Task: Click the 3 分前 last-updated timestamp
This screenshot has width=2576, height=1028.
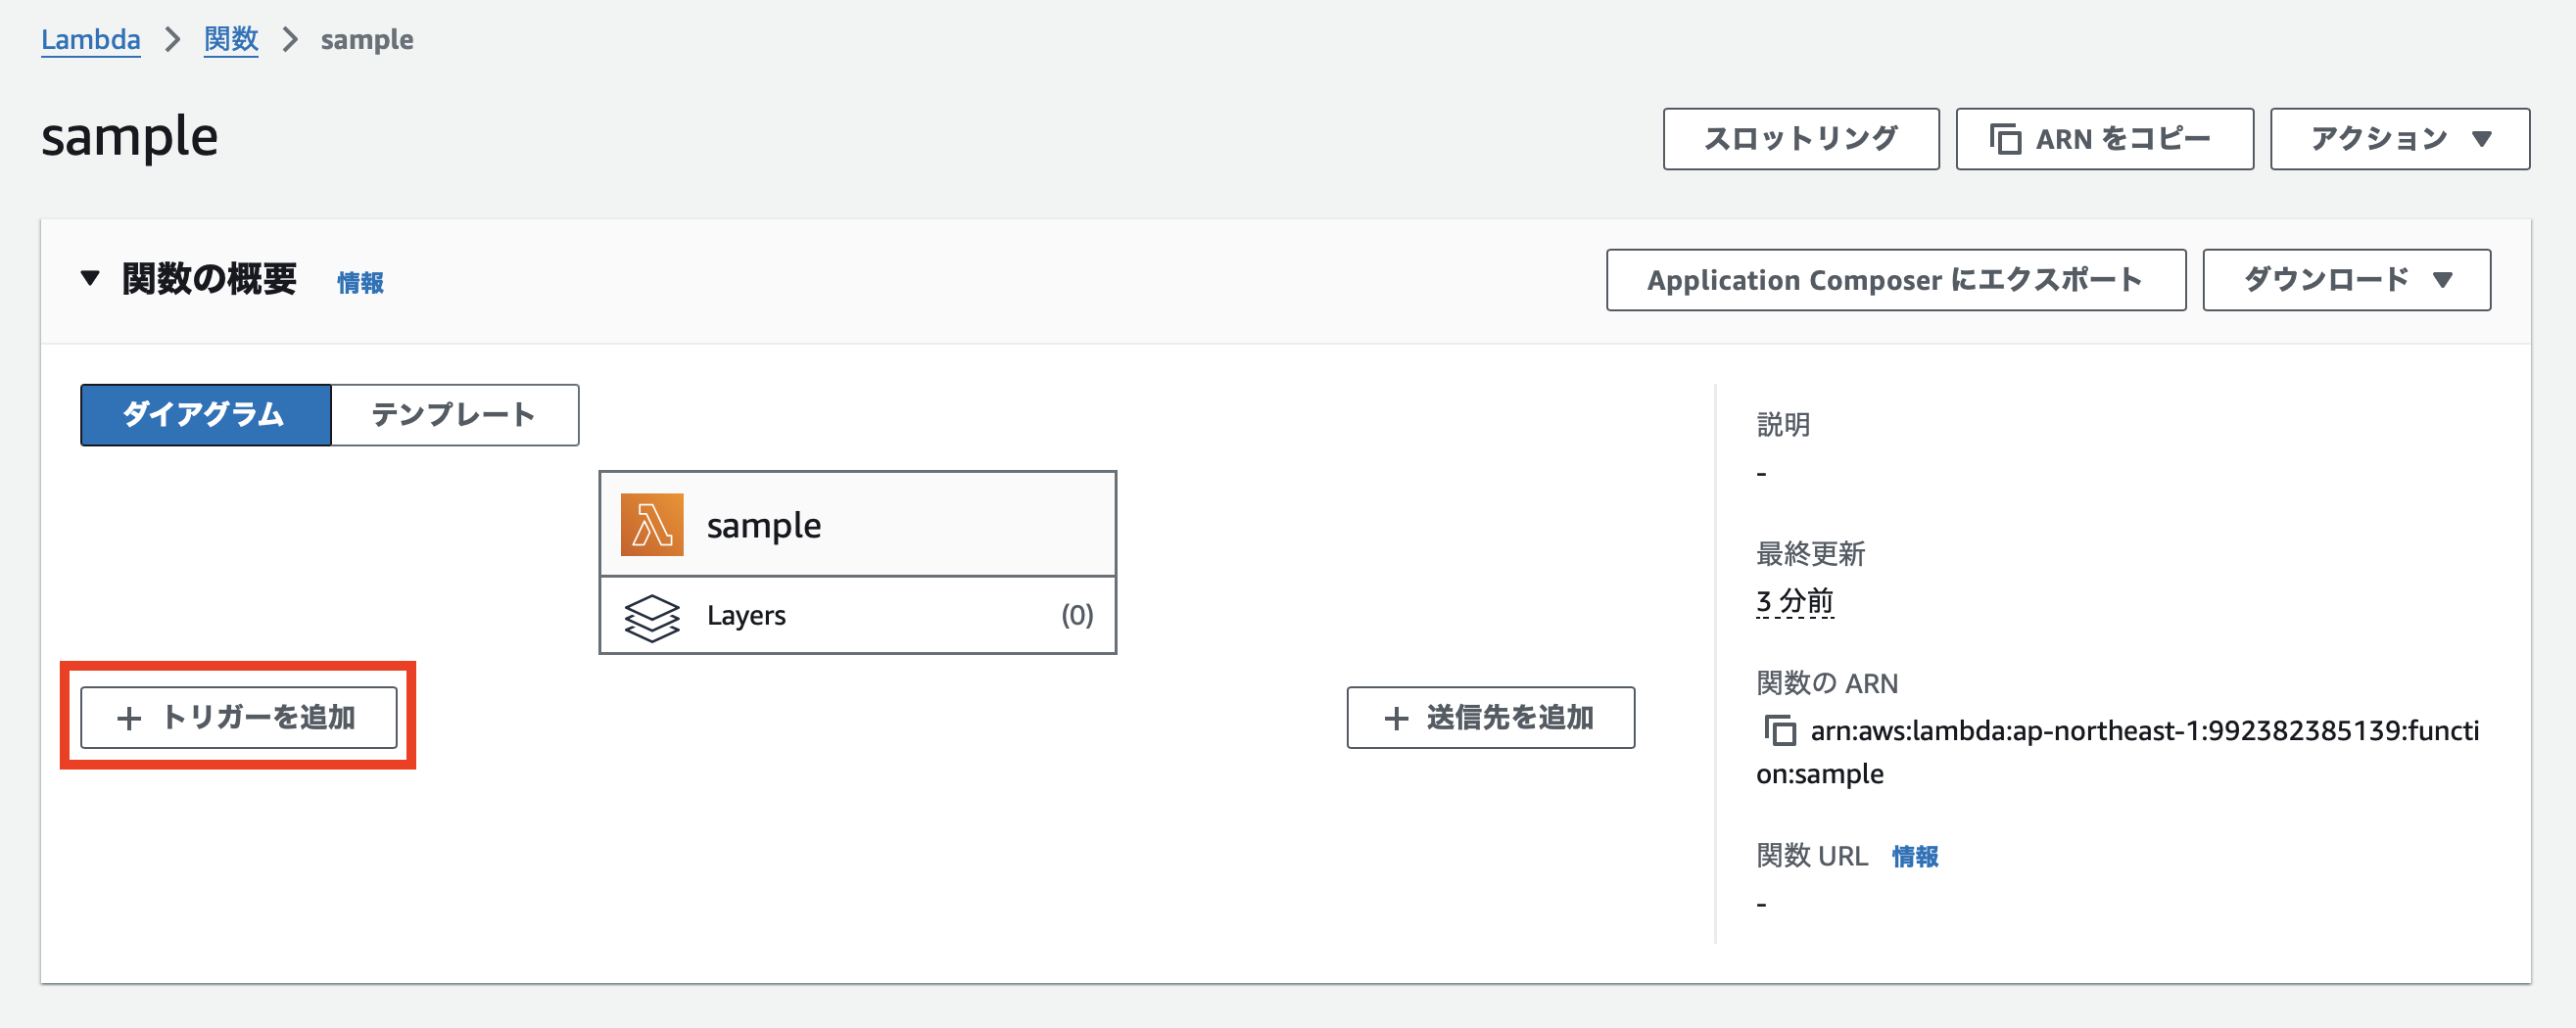Action: pos(1794,601)
